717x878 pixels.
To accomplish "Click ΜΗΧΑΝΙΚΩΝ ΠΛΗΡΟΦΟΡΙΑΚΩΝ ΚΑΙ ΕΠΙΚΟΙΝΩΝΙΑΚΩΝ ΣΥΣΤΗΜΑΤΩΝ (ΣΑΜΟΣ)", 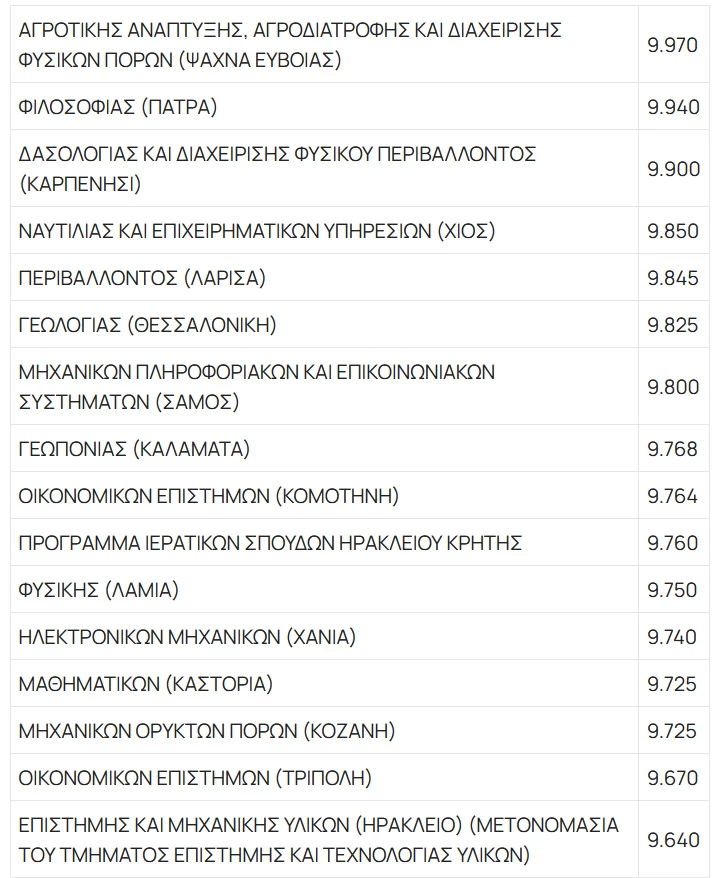I will (257, 387).
